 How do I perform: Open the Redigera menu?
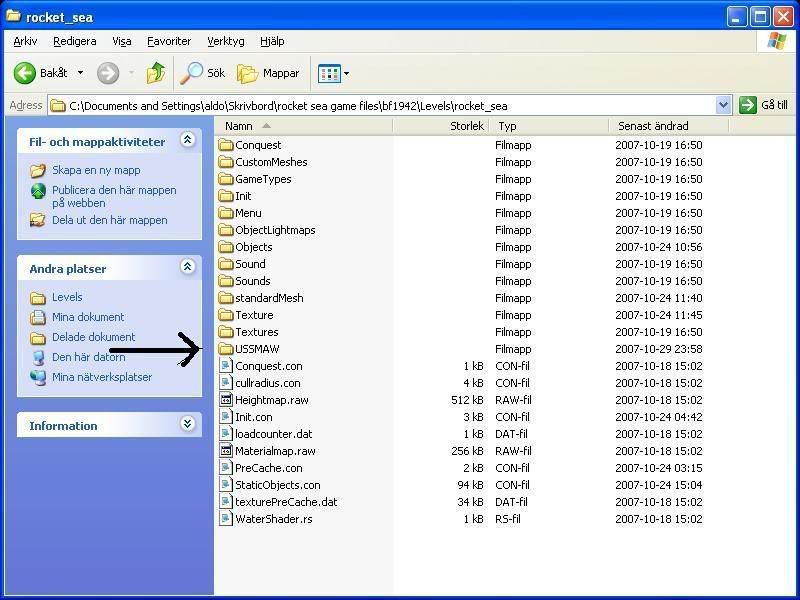[74, 41]
